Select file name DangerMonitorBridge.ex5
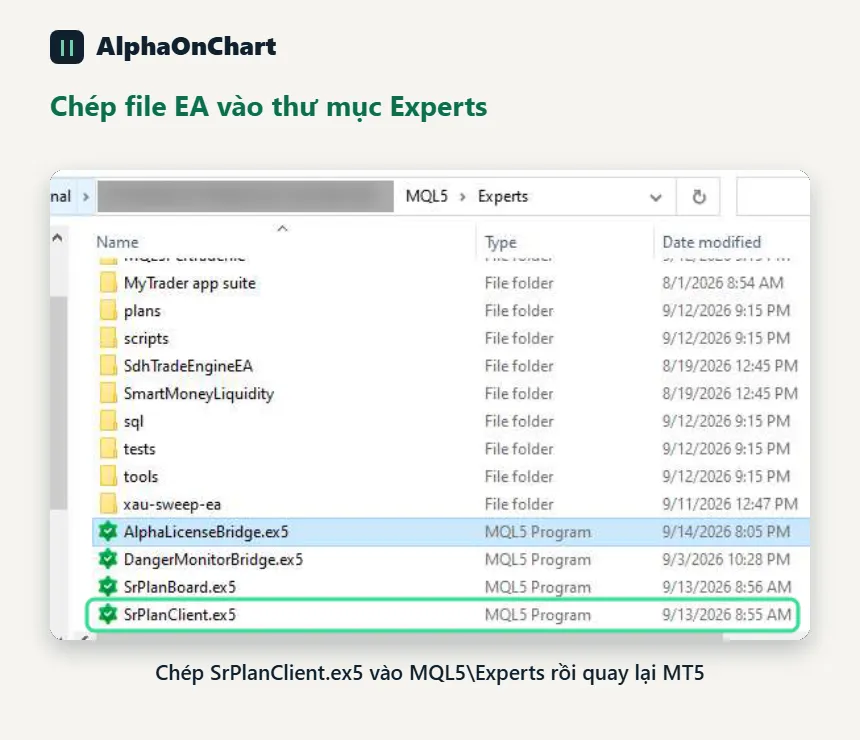Viewport: 860px width, 740px height. point(213,560)
